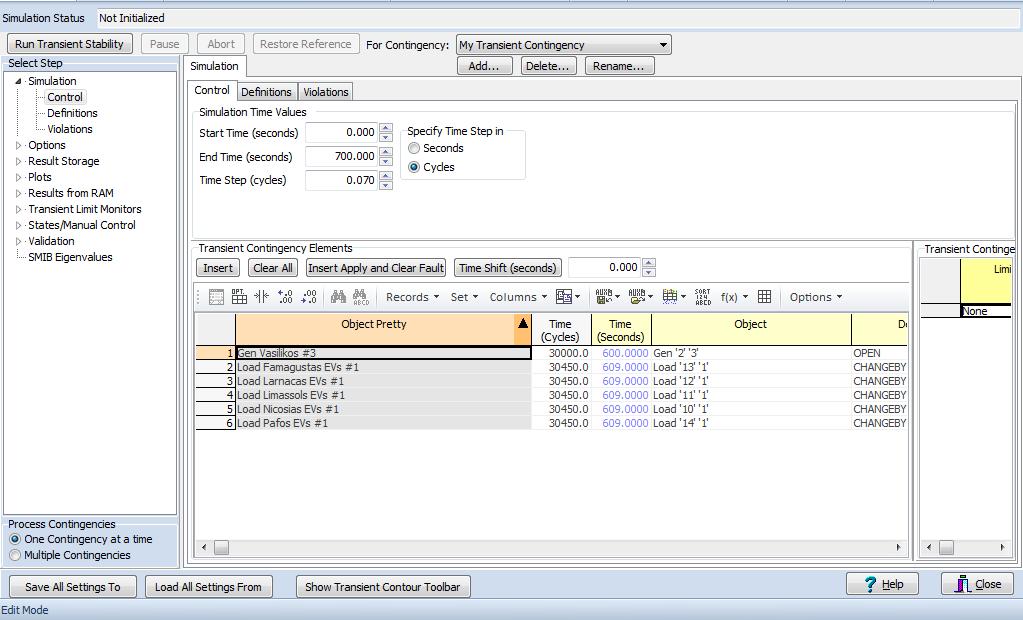Switch to the Control tab

[212, 91]
